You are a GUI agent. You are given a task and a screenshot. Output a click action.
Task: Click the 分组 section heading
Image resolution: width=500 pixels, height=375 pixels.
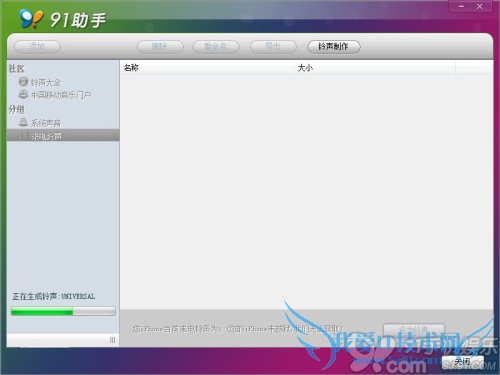pyautogui.click(x=16, y=109)
